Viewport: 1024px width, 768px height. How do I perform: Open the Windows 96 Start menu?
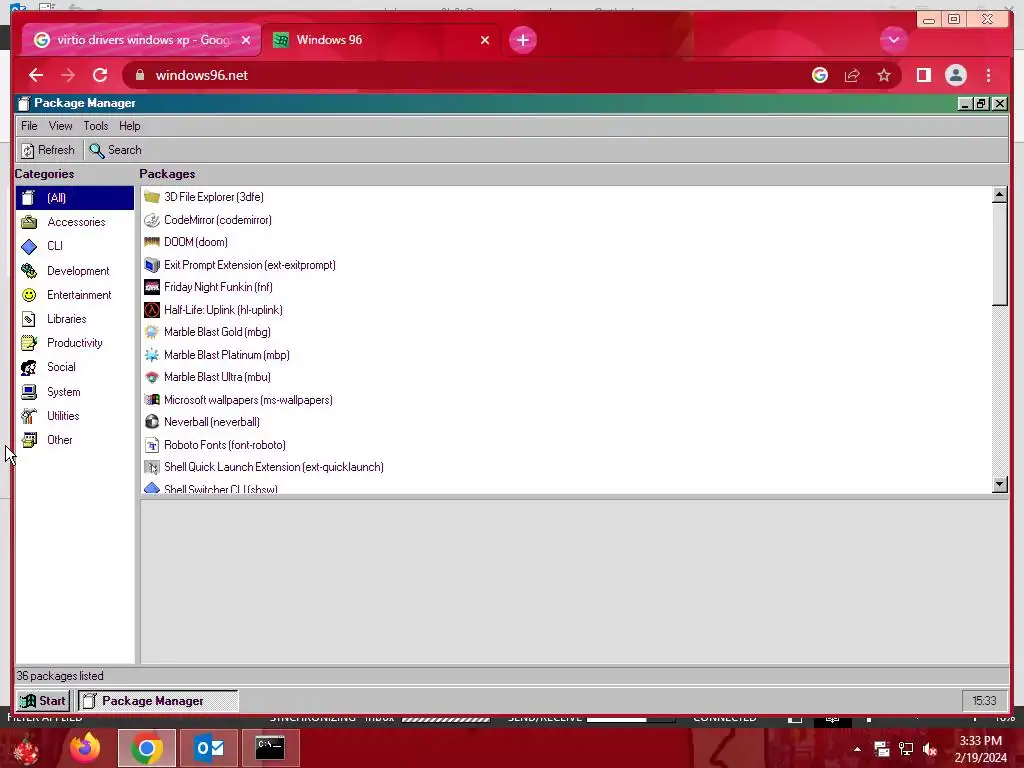click(x=43, y=701)
